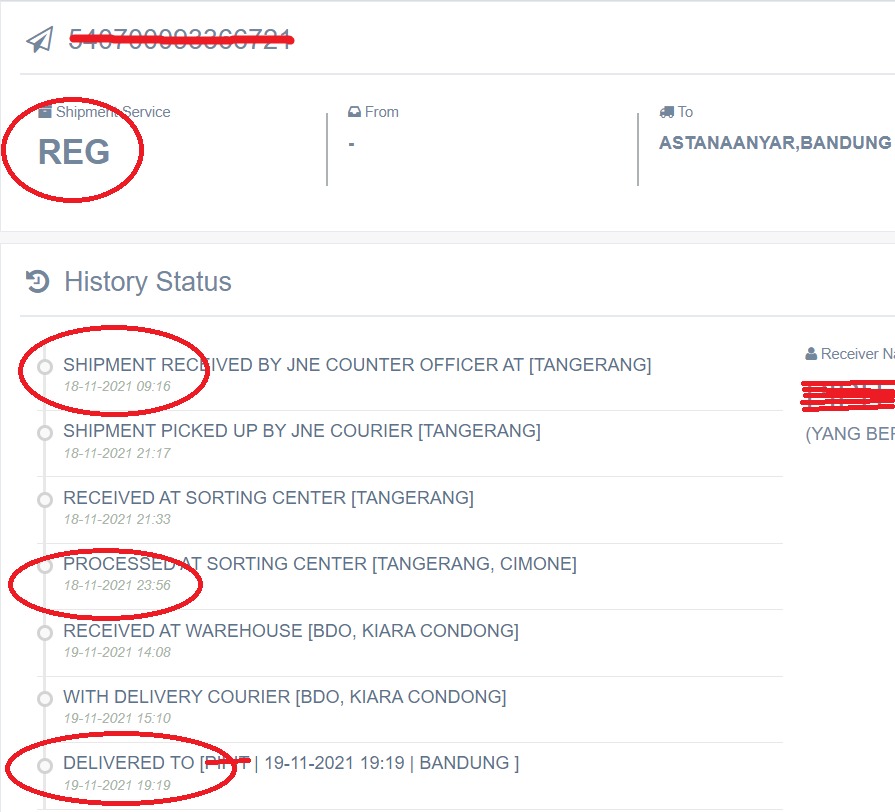
Task: Click the History Status heading
Action: (148, 281)
